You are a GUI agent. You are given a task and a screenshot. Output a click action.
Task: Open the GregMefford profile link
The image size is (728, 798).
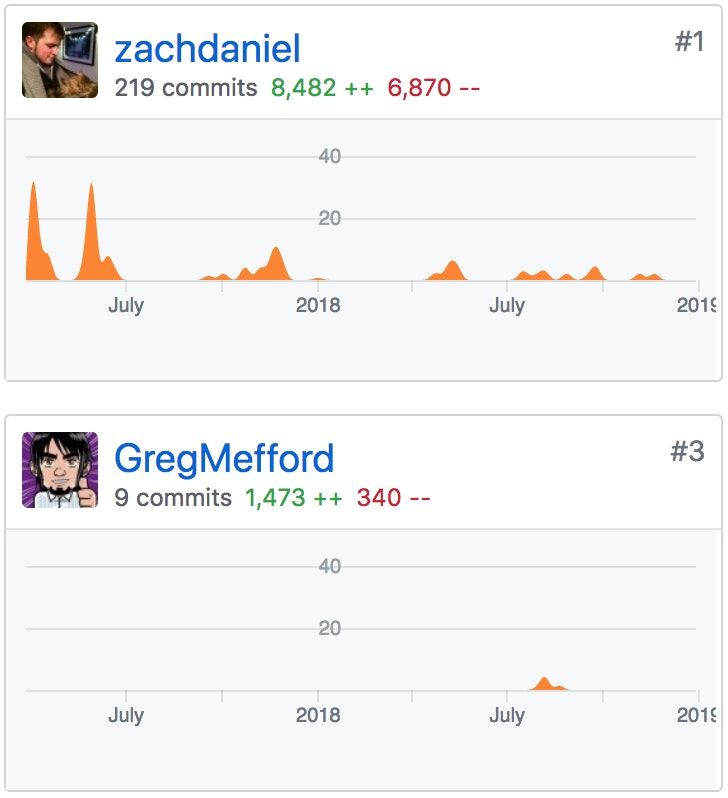224,459
